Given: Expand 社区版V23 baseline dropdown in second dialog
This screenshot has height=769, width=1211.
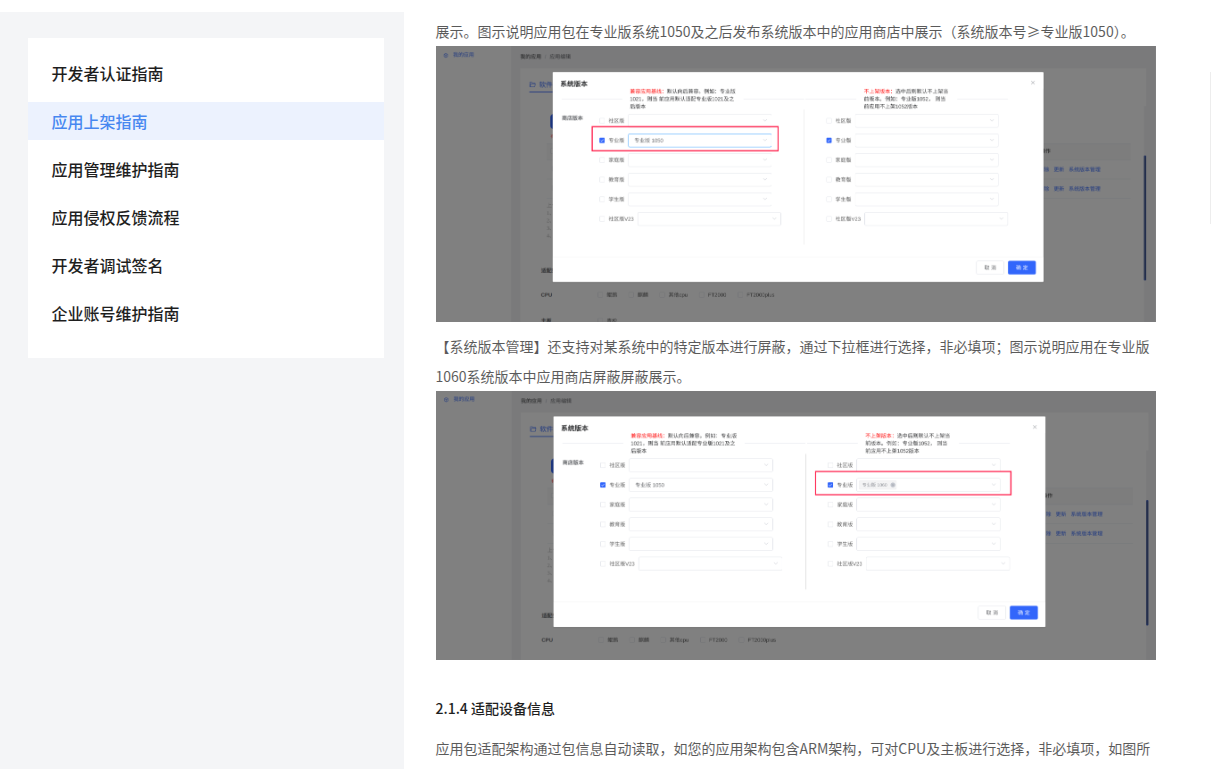Looking at the screenshot, I should tap(710, 564).
